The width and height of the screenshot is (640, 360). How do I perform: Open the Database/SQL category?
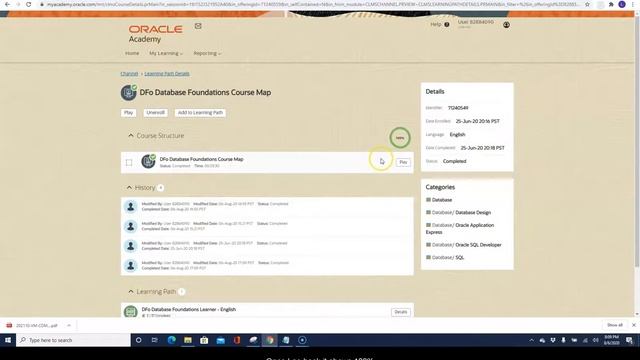(448, 258)
